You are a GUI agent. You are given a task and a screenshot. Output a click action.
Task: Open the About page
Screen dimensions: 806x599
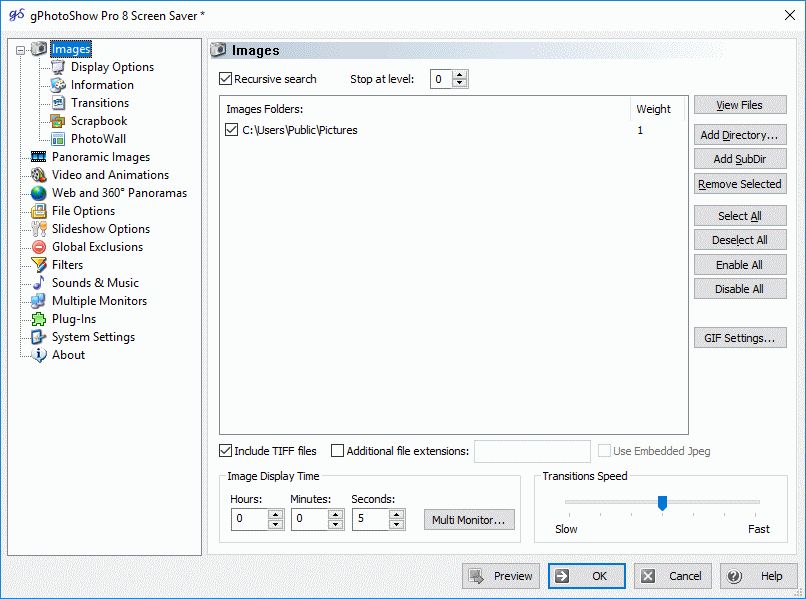point(68,355)
